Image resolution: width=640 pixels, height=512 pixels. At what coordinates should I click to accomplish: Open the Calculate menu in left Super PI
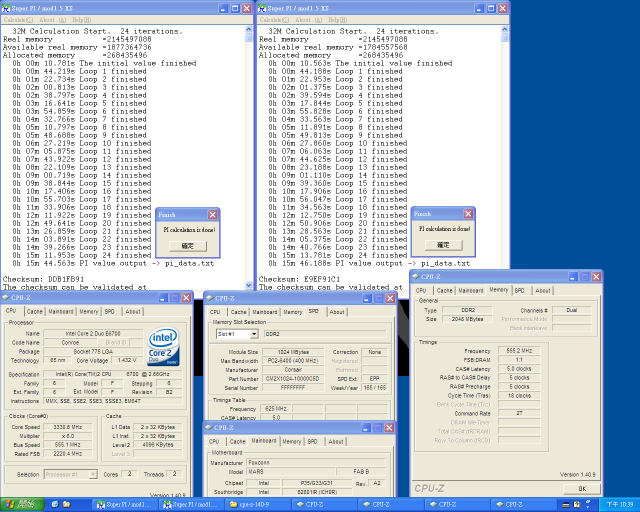[18, 20]
